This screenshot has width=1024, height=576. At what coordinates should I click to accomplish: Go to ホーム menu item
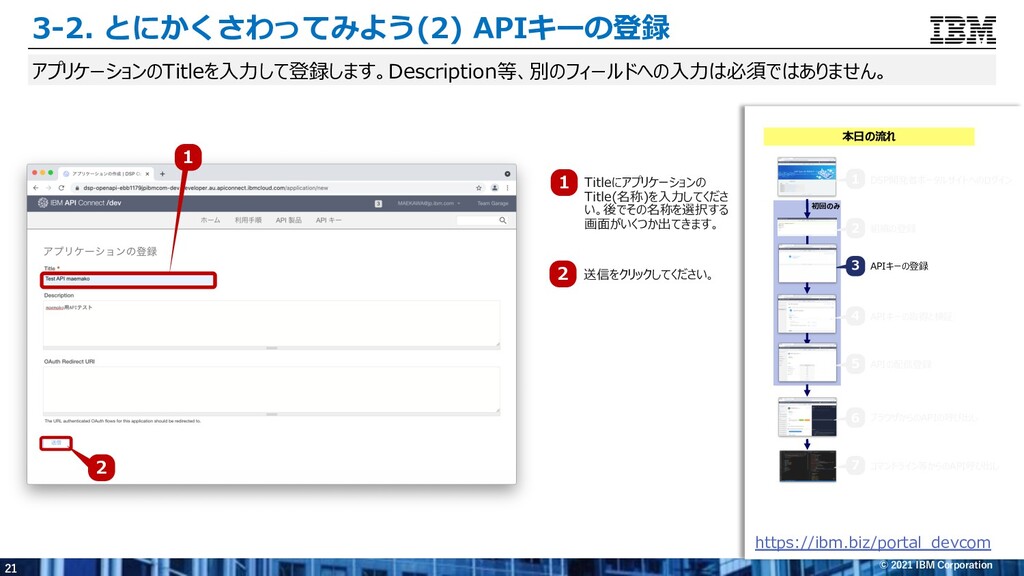pos(210,221)
